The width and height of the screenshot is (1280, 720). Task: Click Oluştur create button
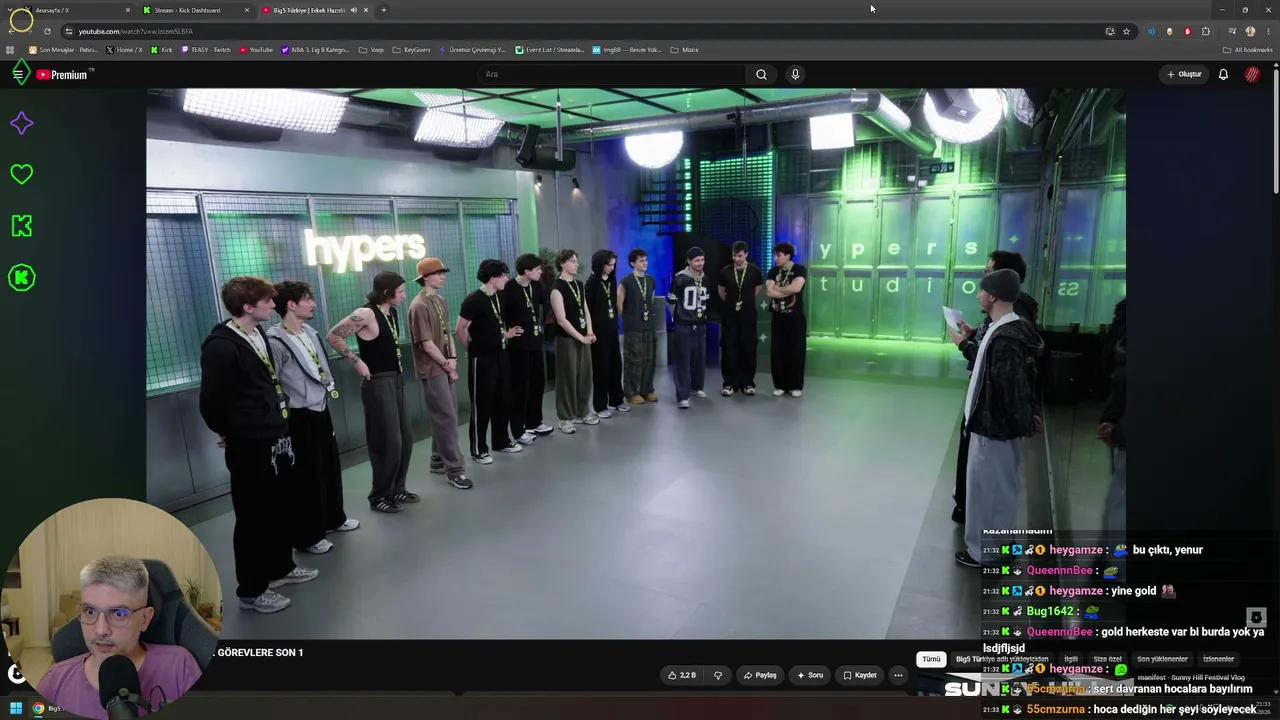(1184, 74)
